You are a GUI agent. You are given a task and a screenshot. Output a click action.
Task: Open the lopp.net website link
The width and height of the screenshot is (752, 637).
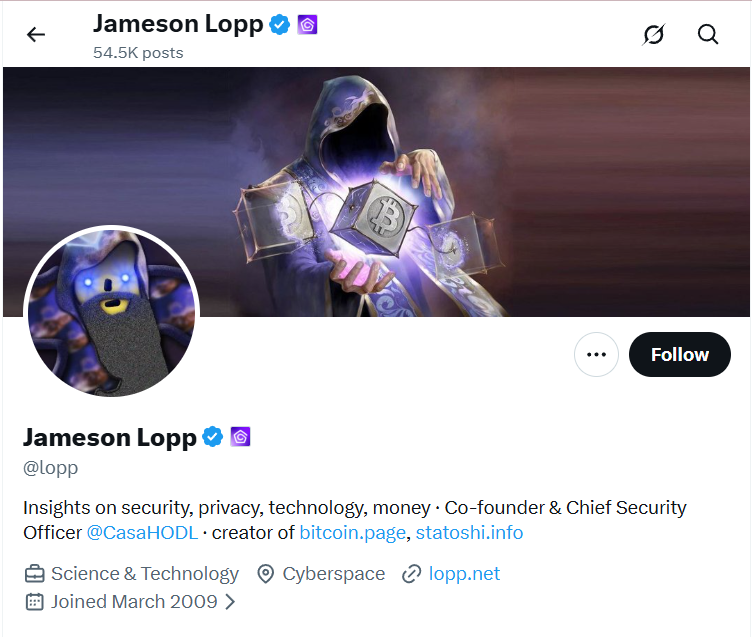pos(464,574)
